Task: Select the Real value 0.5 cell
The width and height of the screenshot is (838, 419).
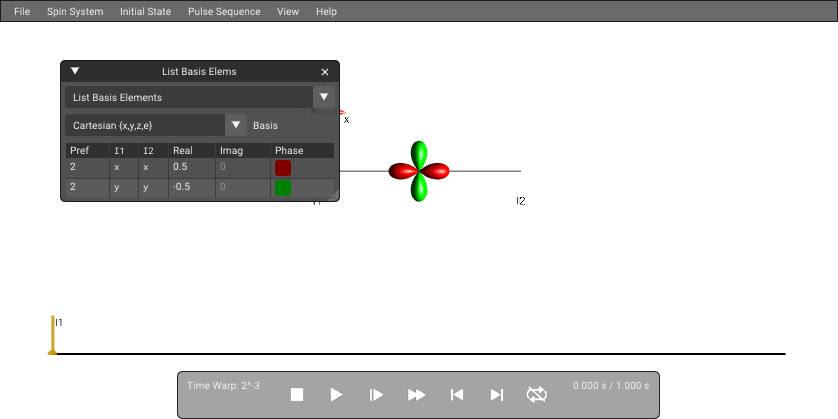Action: 192,167
